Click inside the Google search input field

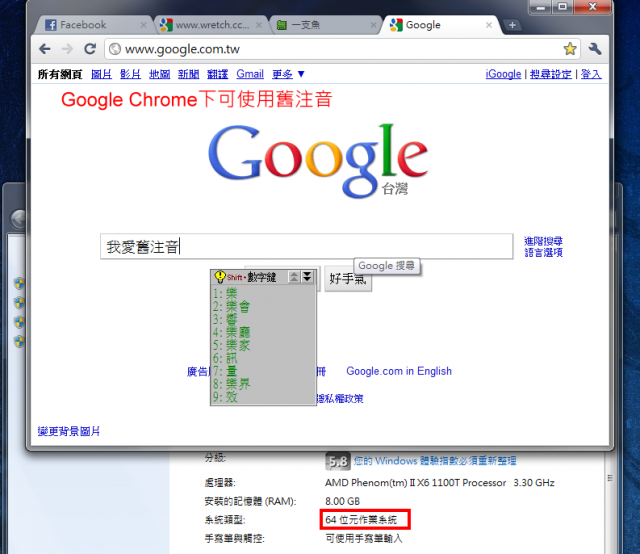pos(306,247)
